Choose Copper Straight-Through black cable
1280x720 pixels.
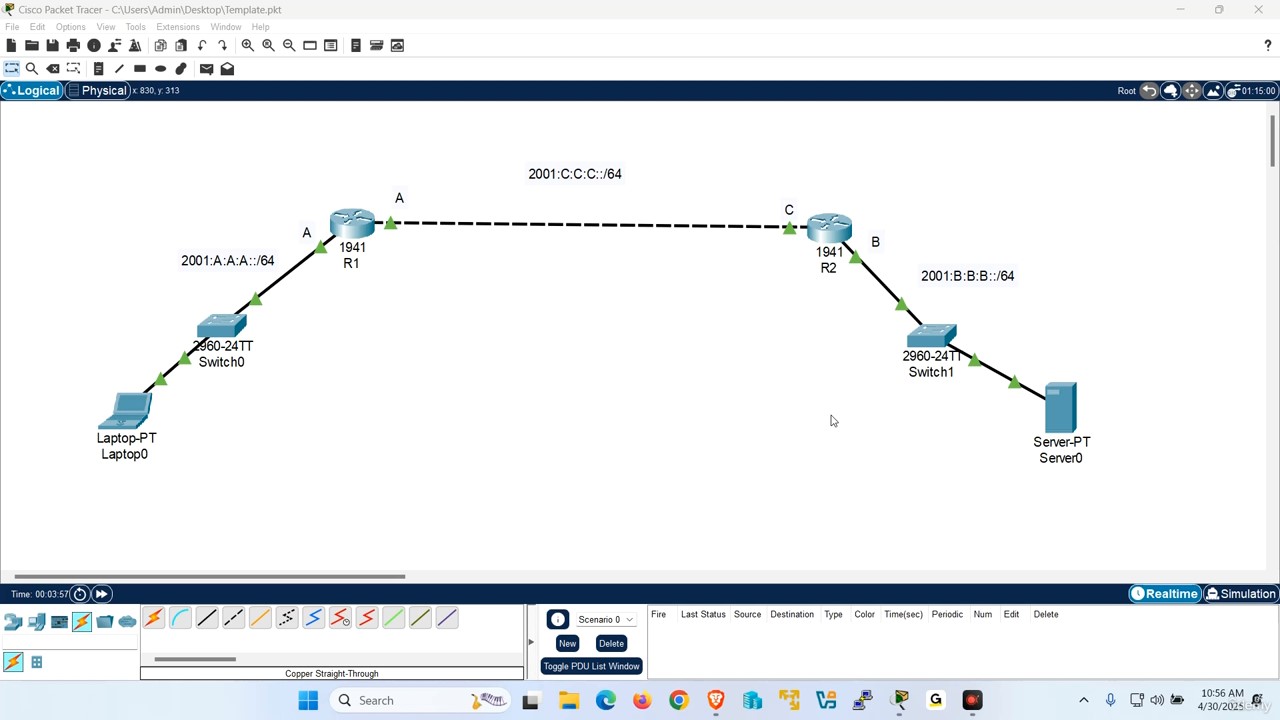pos(207,618)
